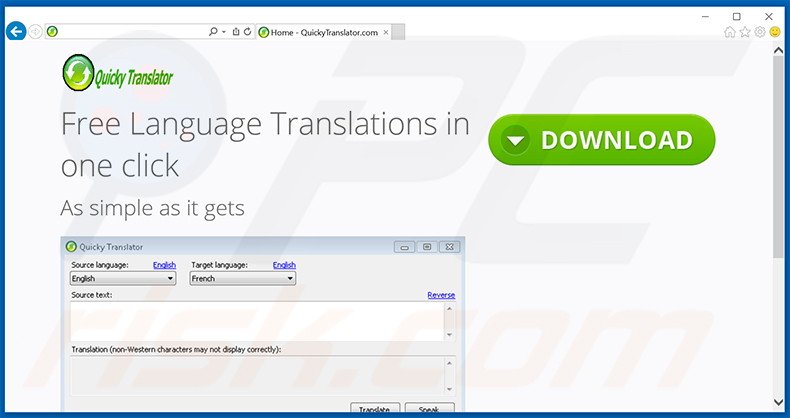Click inside the Source text box
790x418 pixels.
(257, 321)
